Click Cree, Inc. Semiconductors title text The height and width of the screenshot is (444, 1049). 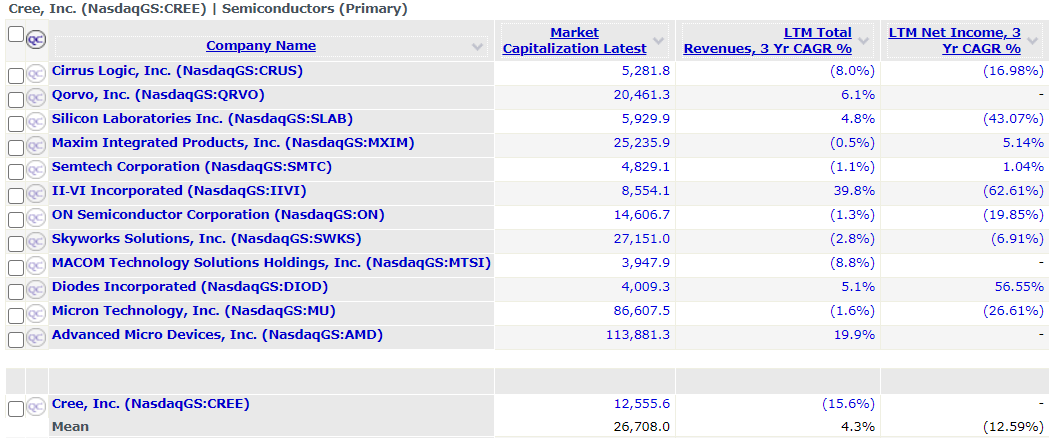tap(208, 9)
